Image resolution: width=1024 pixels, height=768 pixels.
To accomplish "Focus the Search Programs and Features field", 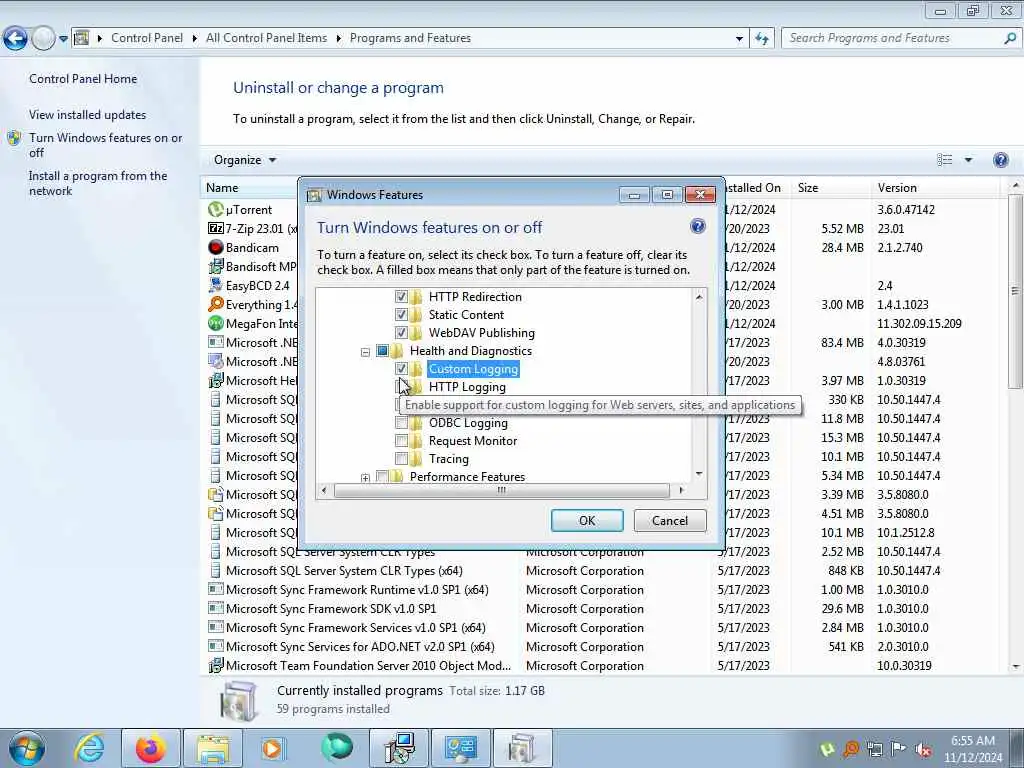I will click(893, 38).
